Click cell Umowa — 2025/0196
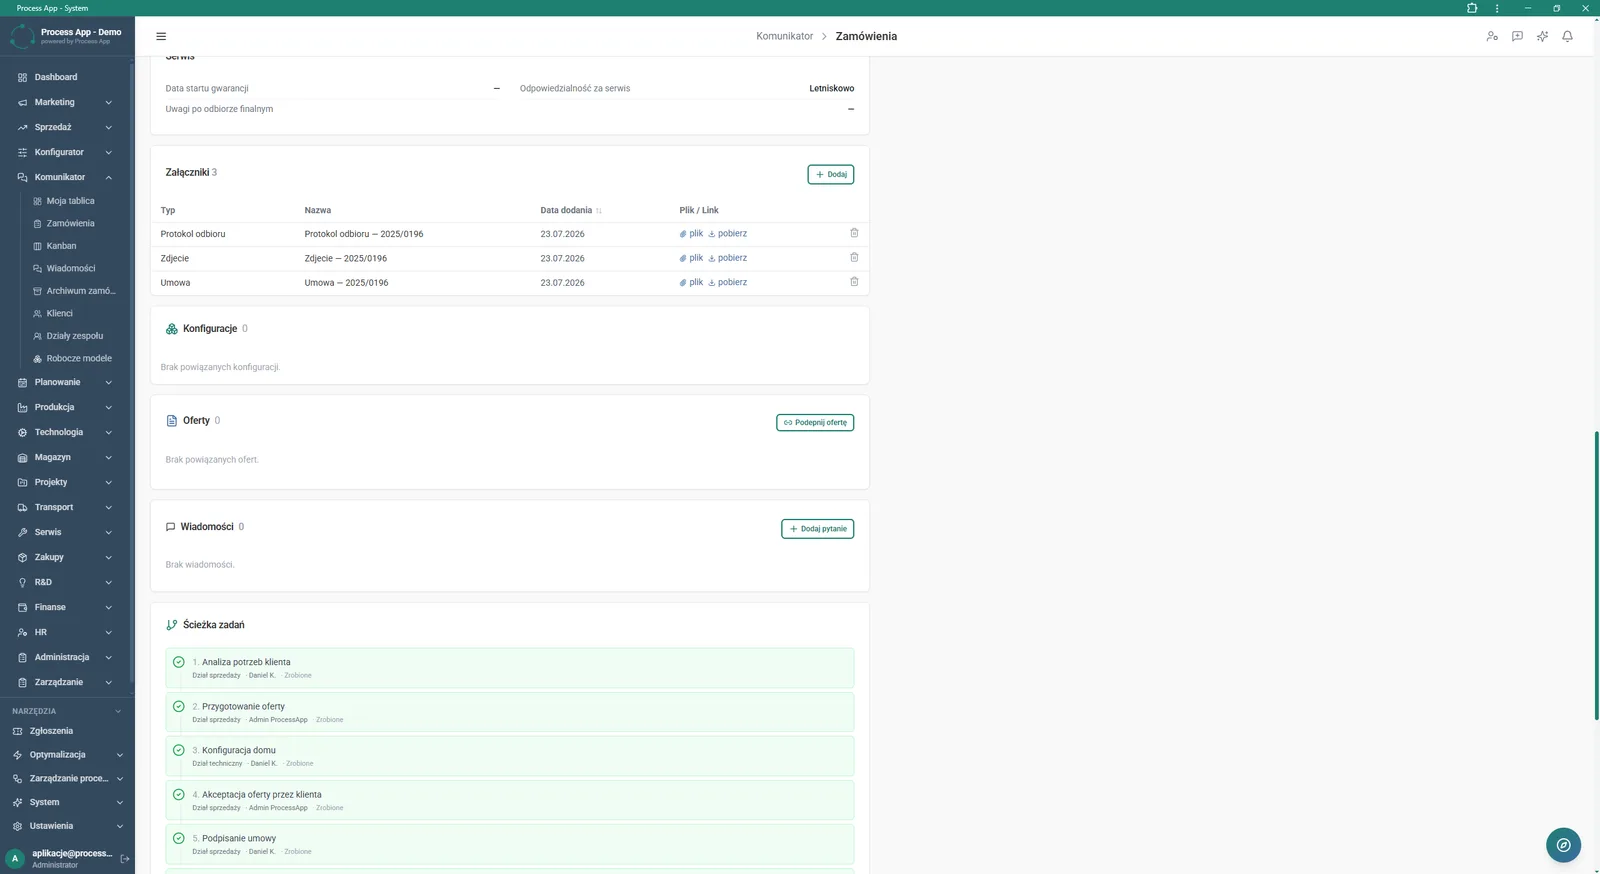This screenshot has width=1600, height=874. (346, 282)
